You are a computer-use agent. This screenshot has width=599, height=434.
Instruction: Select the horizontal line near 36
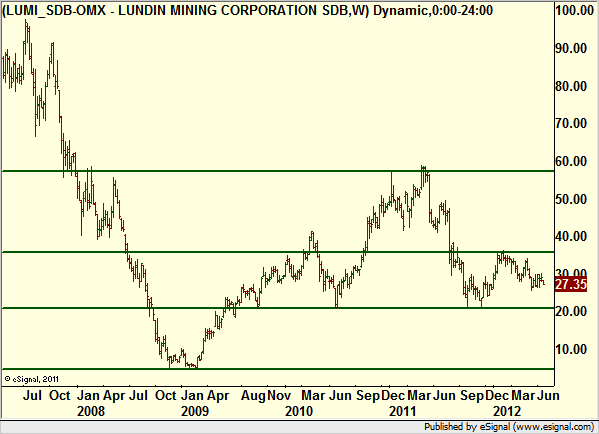coord(278,252)
